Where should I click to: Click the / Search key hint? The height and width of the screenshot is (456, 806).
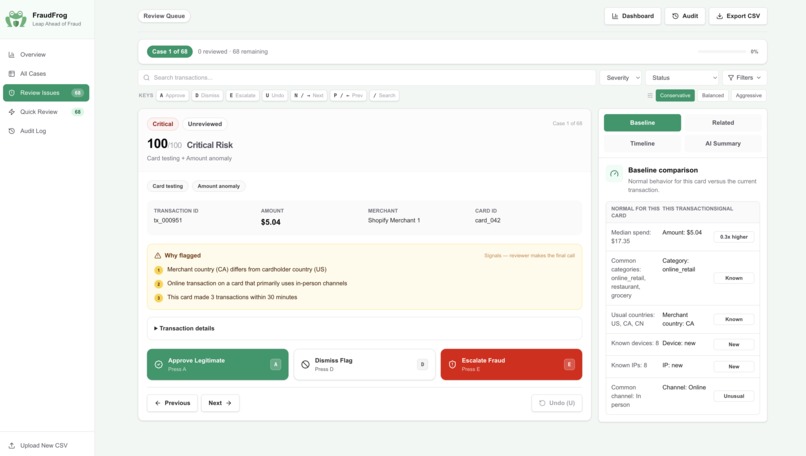(384, 95)
